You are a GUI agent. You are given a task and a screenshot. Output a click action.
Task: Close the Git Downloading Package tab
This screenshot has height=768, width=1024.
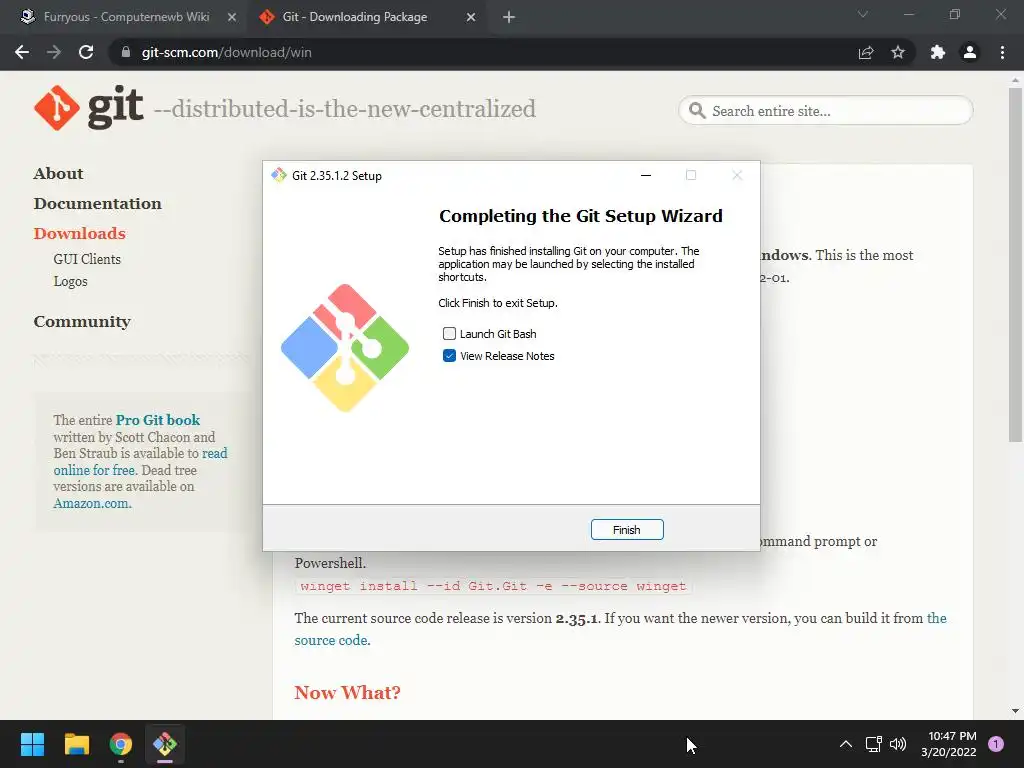[471, 17]
